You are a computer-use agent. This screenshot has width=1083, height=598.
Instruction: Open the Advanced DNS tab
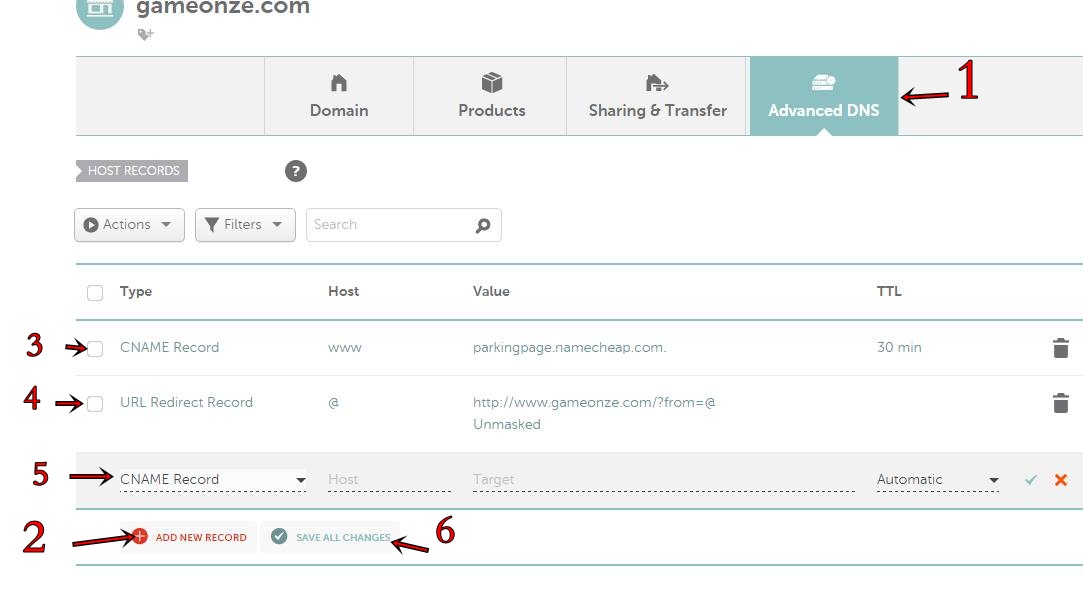(823, 96)
